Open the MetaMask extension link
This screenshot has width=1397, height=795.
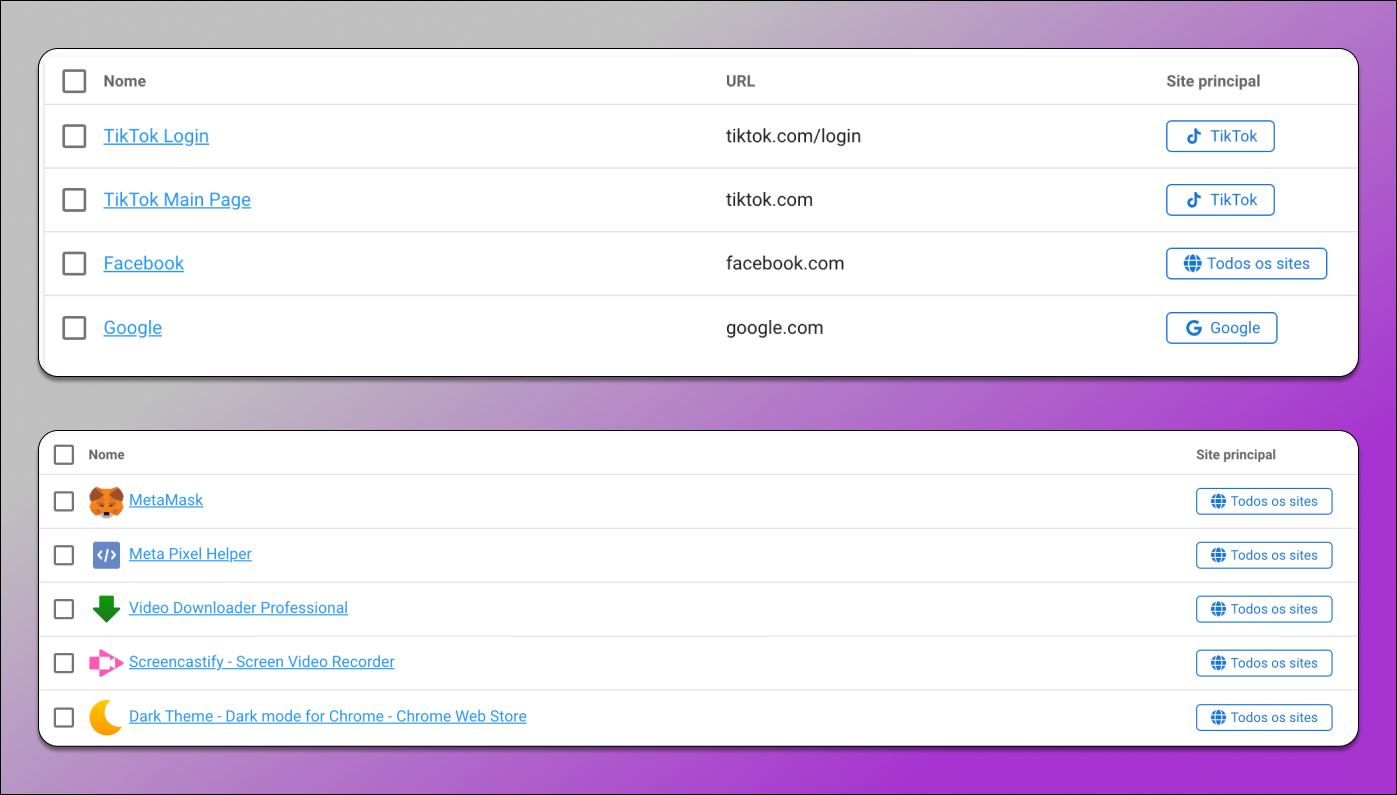166,500
